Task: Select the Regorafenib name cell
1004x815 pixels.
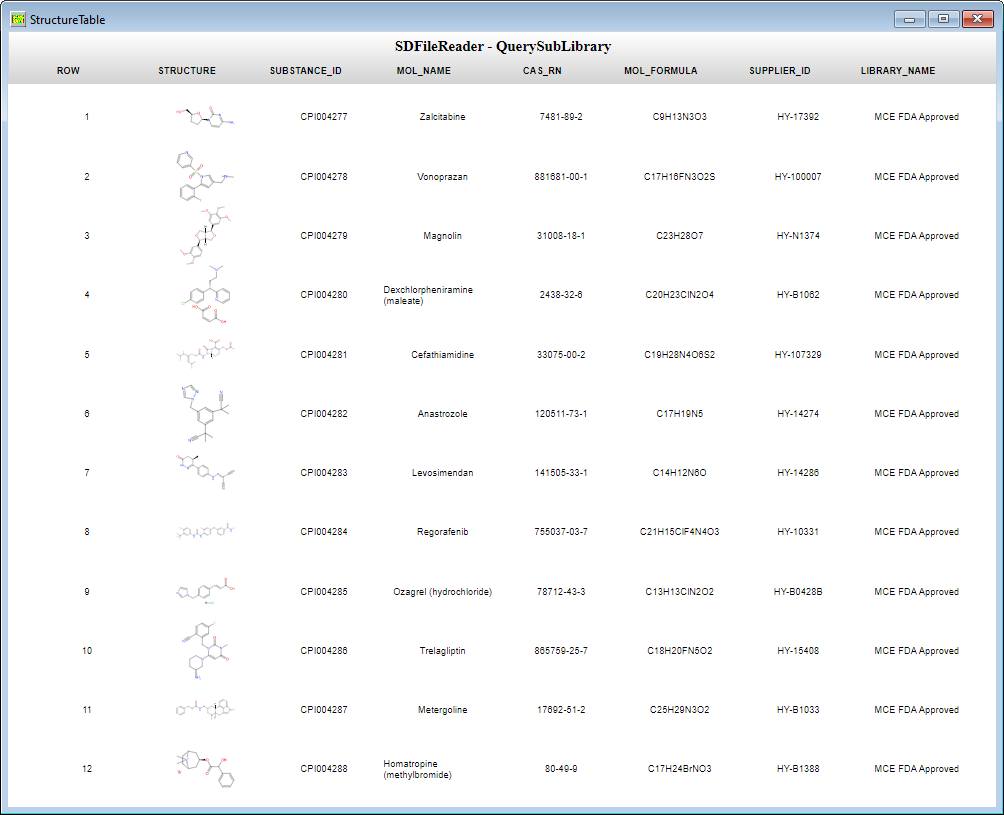Action: (442, 532)
